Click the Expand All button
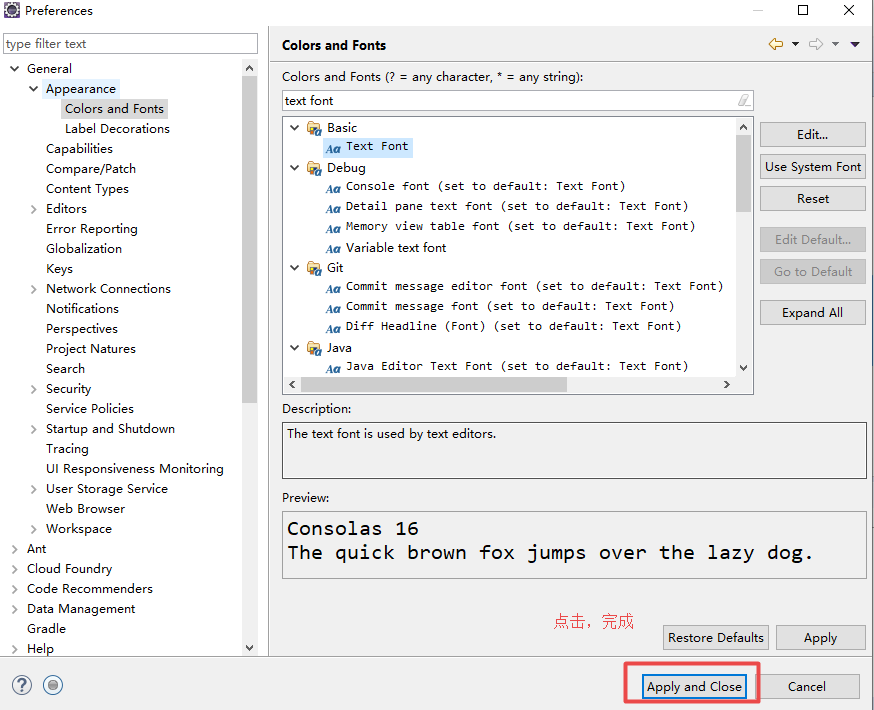Image resolution: width=874 pixels, height=710 pixels. point(812,313)
